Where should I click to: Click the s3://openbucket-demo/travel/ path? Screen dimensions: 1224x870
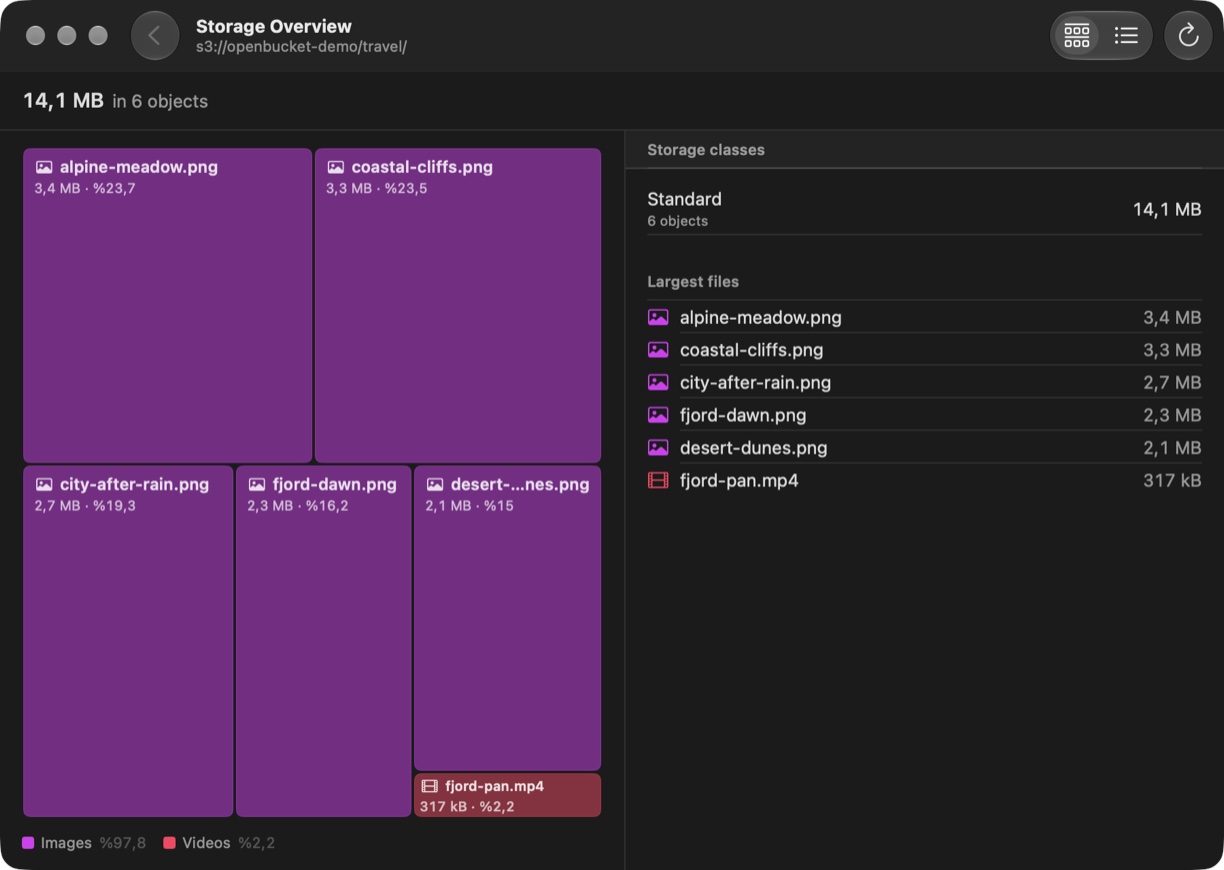coord(301,47)
